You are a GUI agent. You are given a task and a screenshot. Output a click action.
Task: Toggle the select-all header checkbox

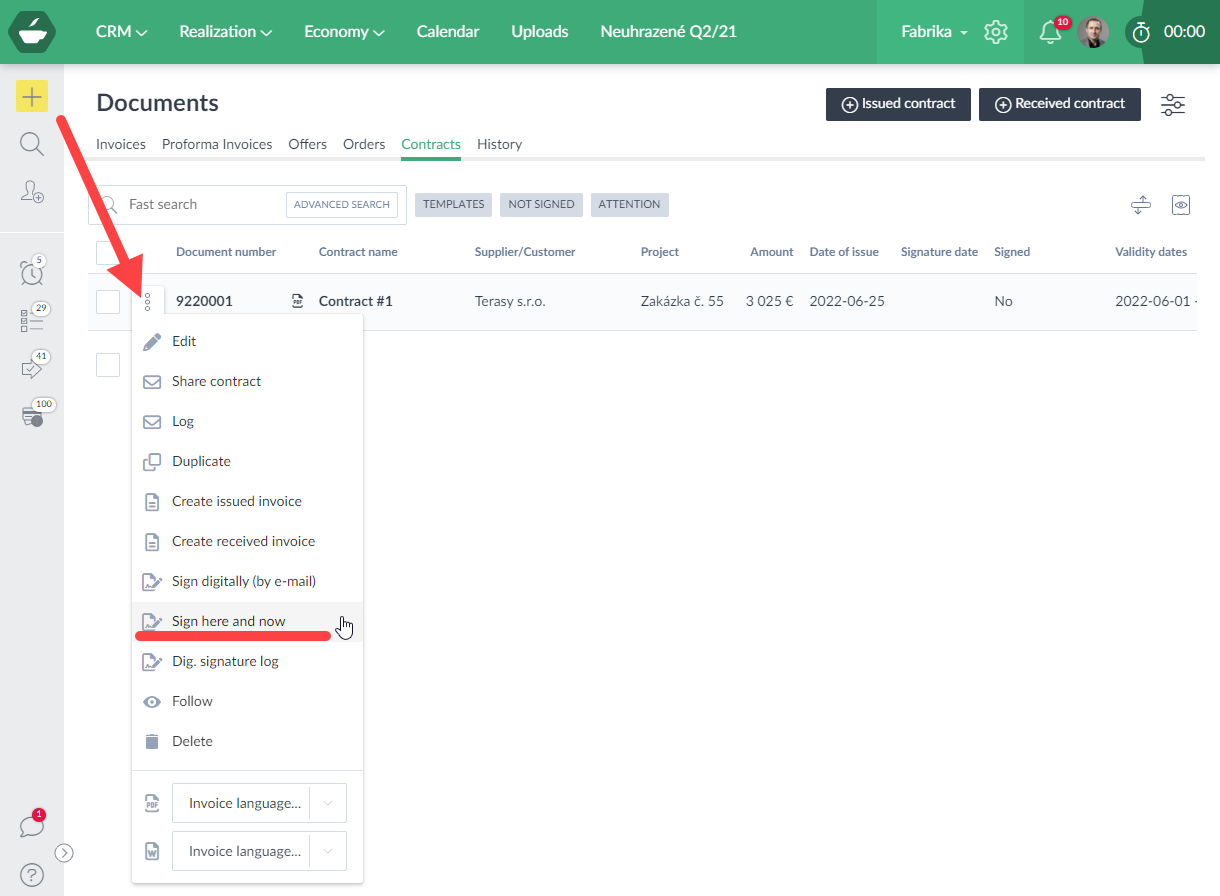tap(108, 252)
